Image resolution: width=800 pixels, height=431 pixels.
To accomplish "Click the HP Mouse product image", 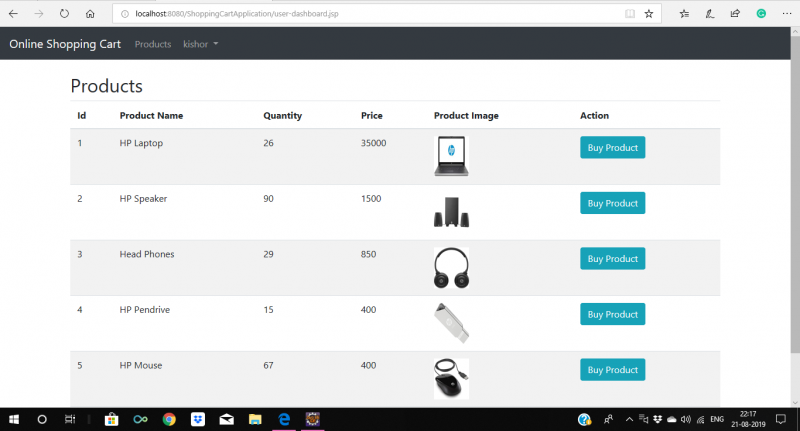I will point(451,379).
